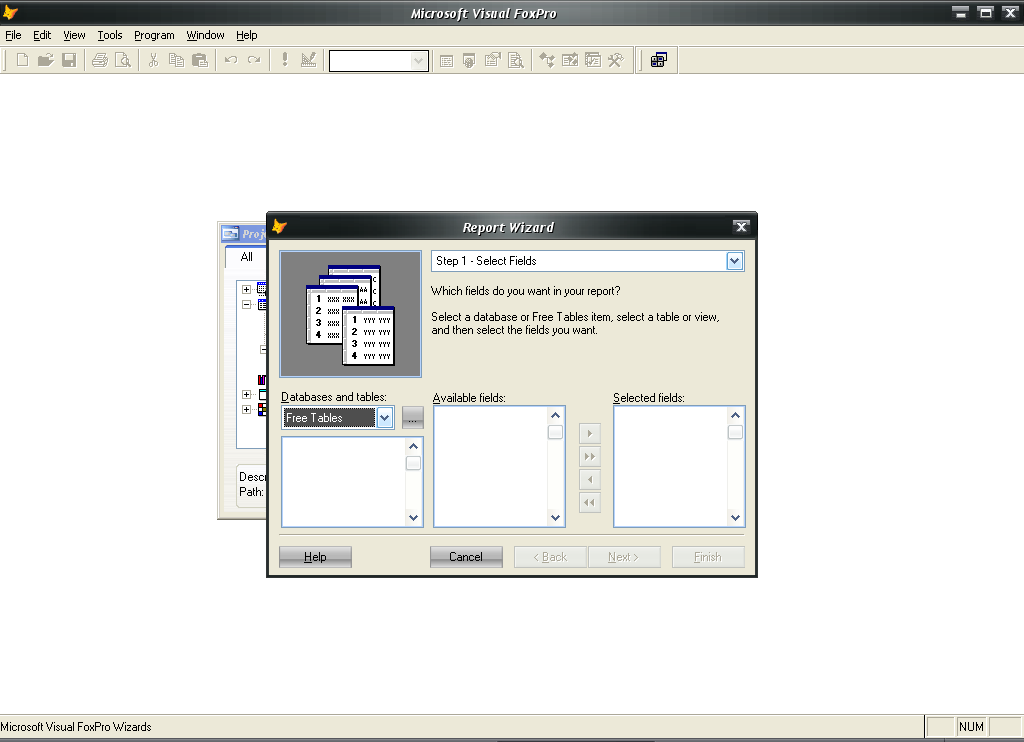Click the Print toolbar icon
This screenshot has width=1024, height=742.
(100, 61)
